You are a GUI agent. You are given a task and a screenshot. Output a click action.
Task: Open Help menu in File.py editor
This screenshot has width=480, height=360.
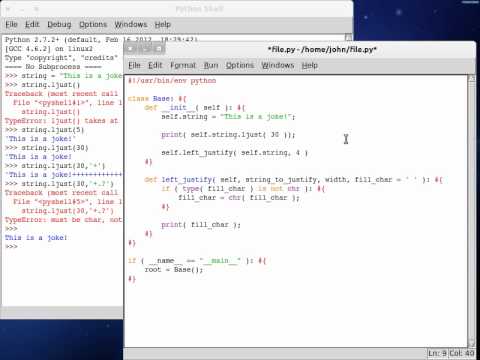pyautogui.click(x=310, y=65)
